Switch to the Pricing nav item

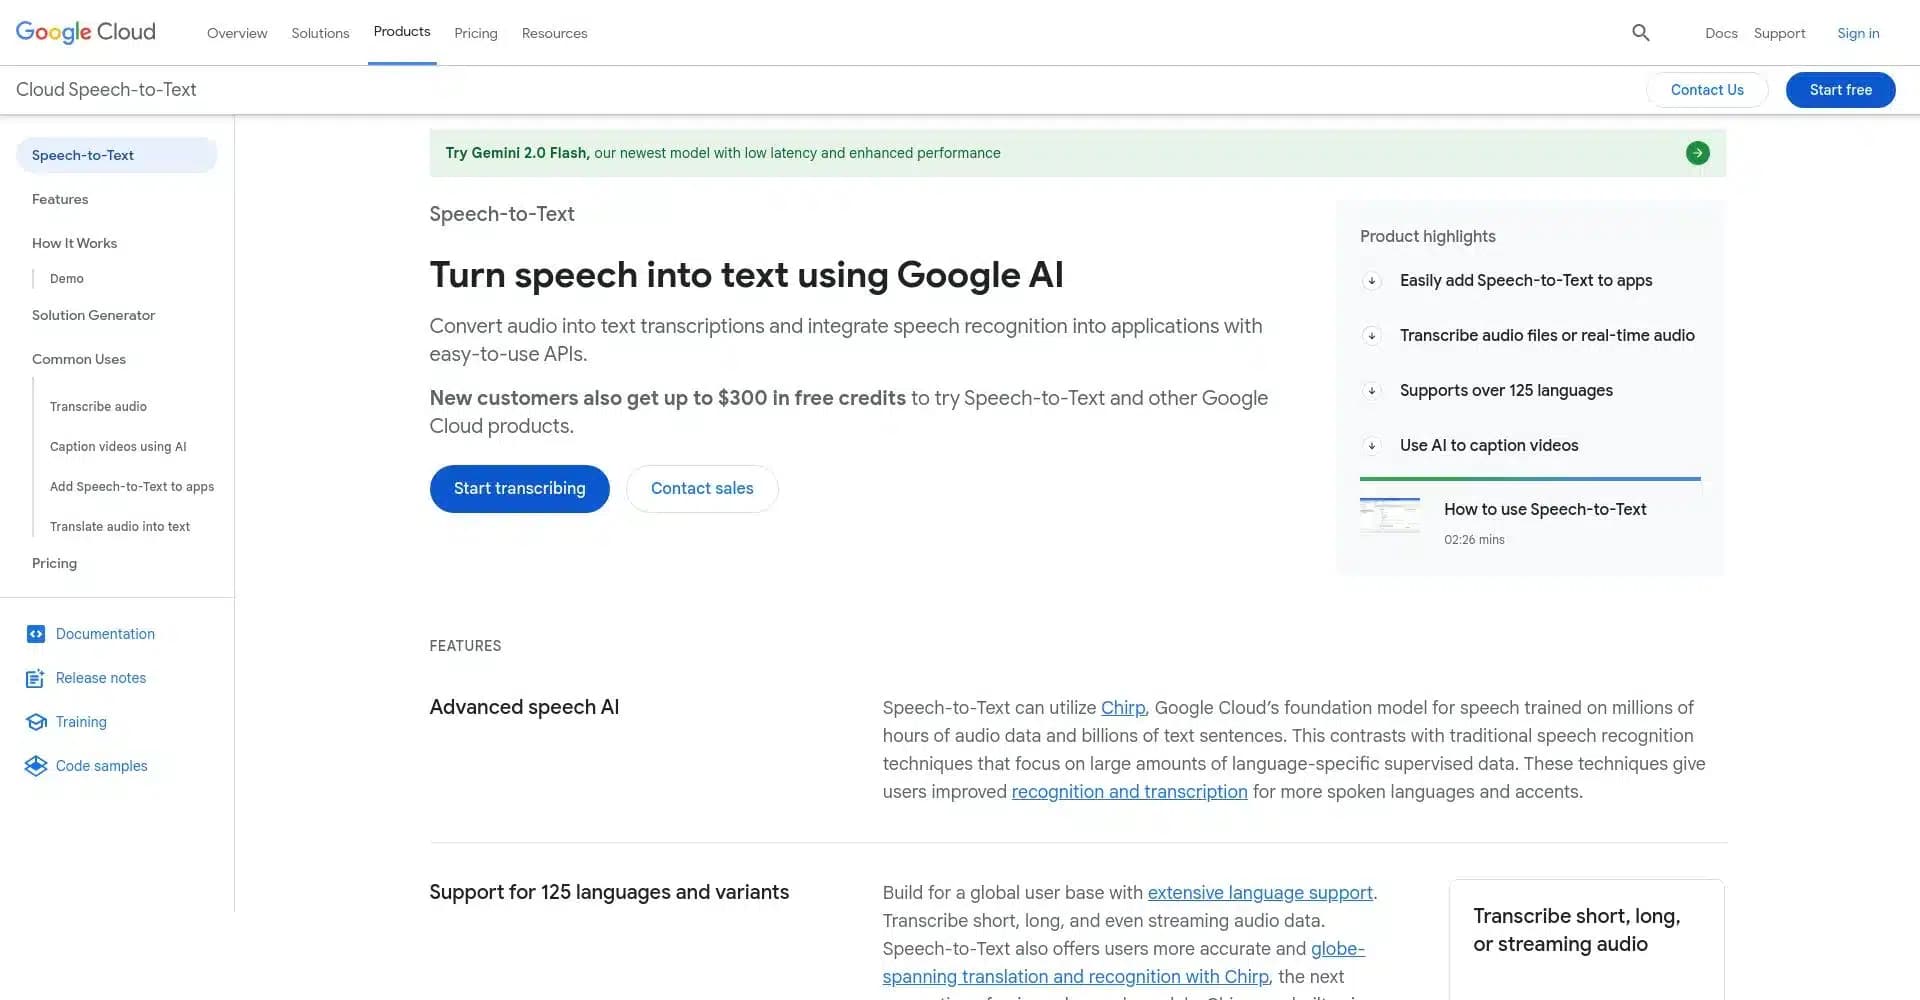475,33
